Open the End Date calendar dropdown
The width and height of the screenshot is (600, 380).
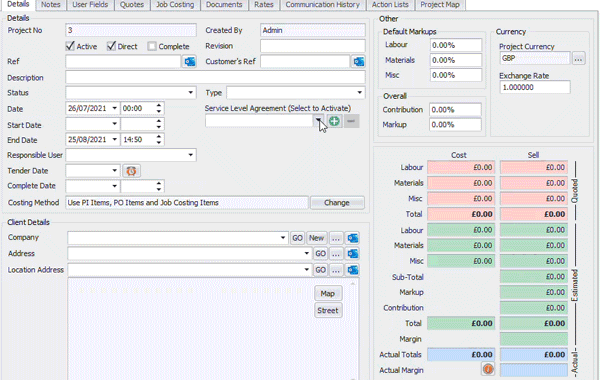(114, 140)
